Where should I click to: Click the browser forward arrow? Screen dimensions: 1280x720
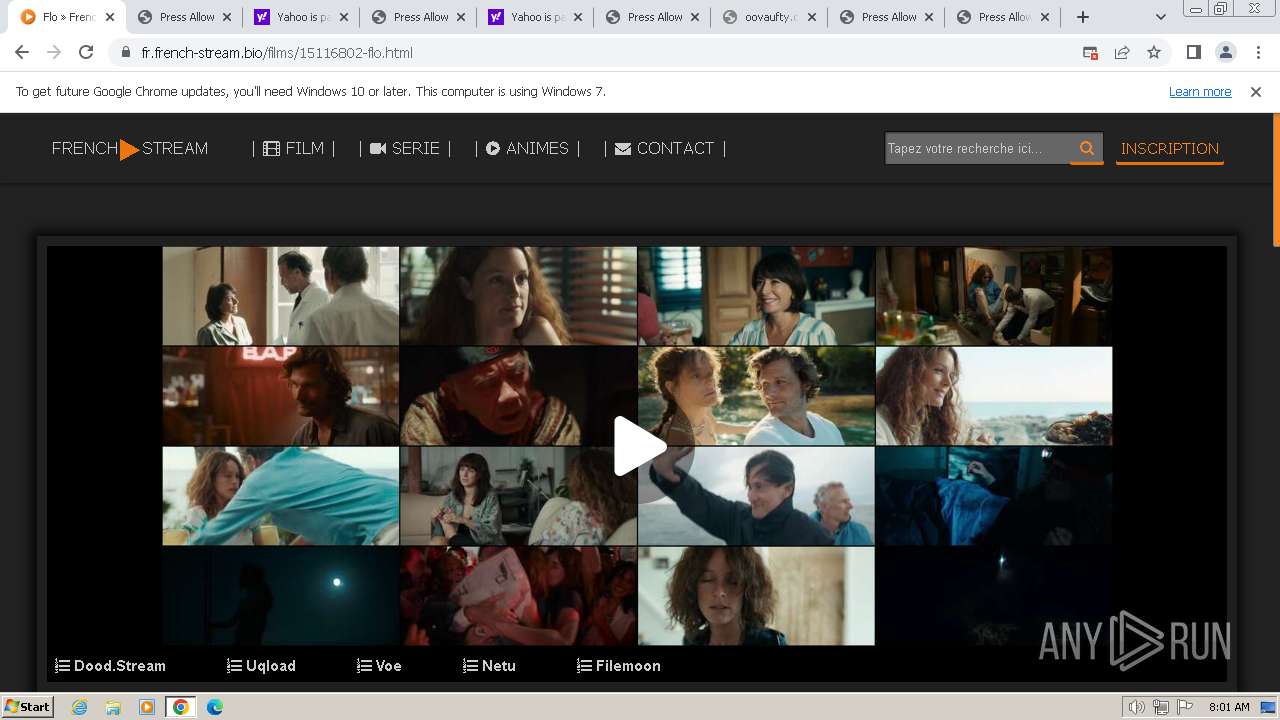click(54, 52)
